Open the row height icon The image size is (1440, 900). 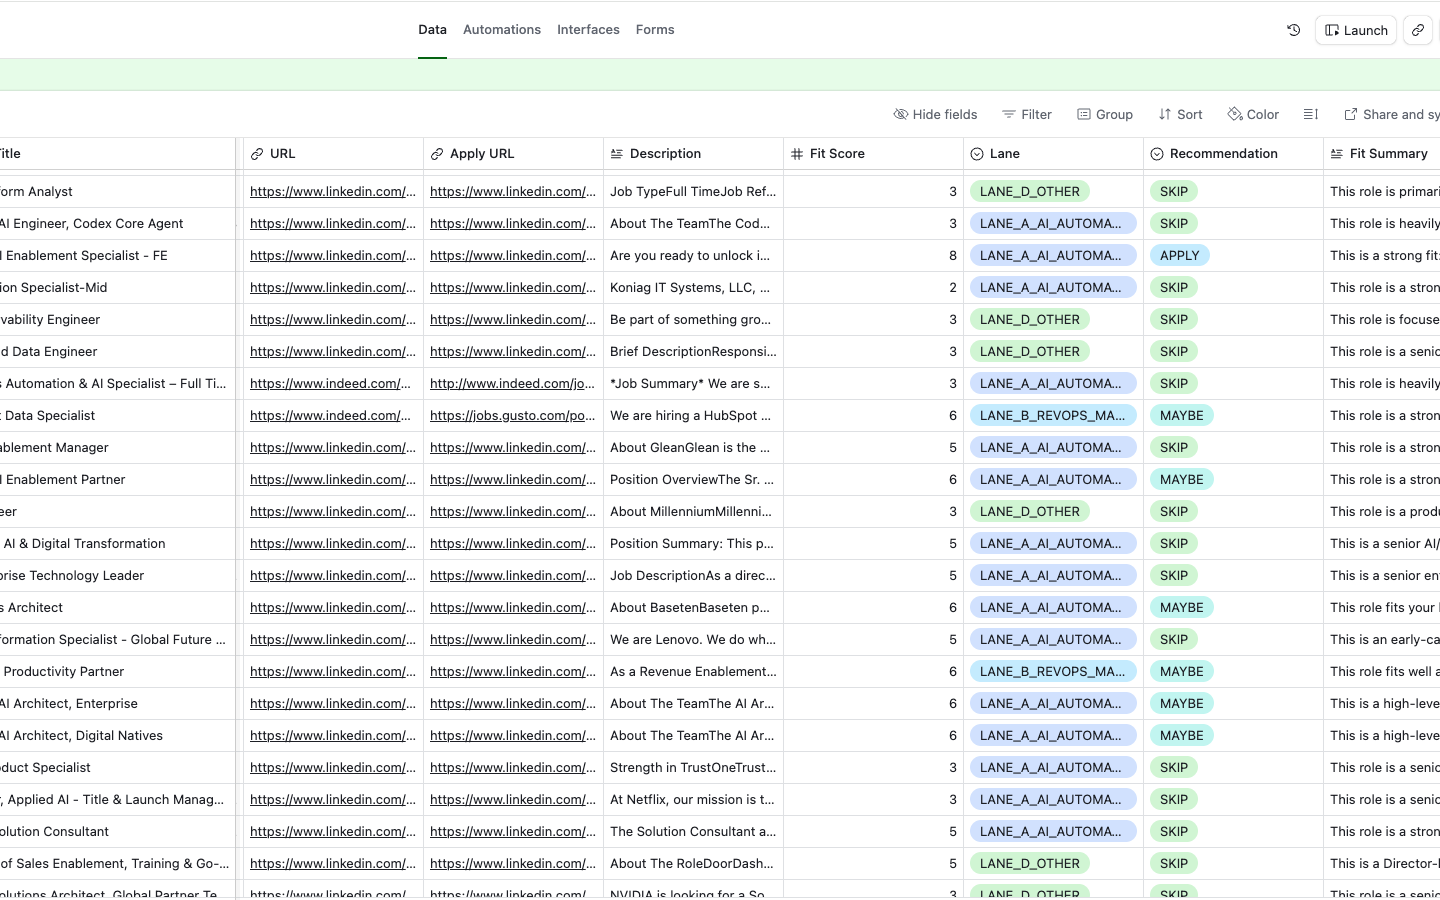point(1311,114)
